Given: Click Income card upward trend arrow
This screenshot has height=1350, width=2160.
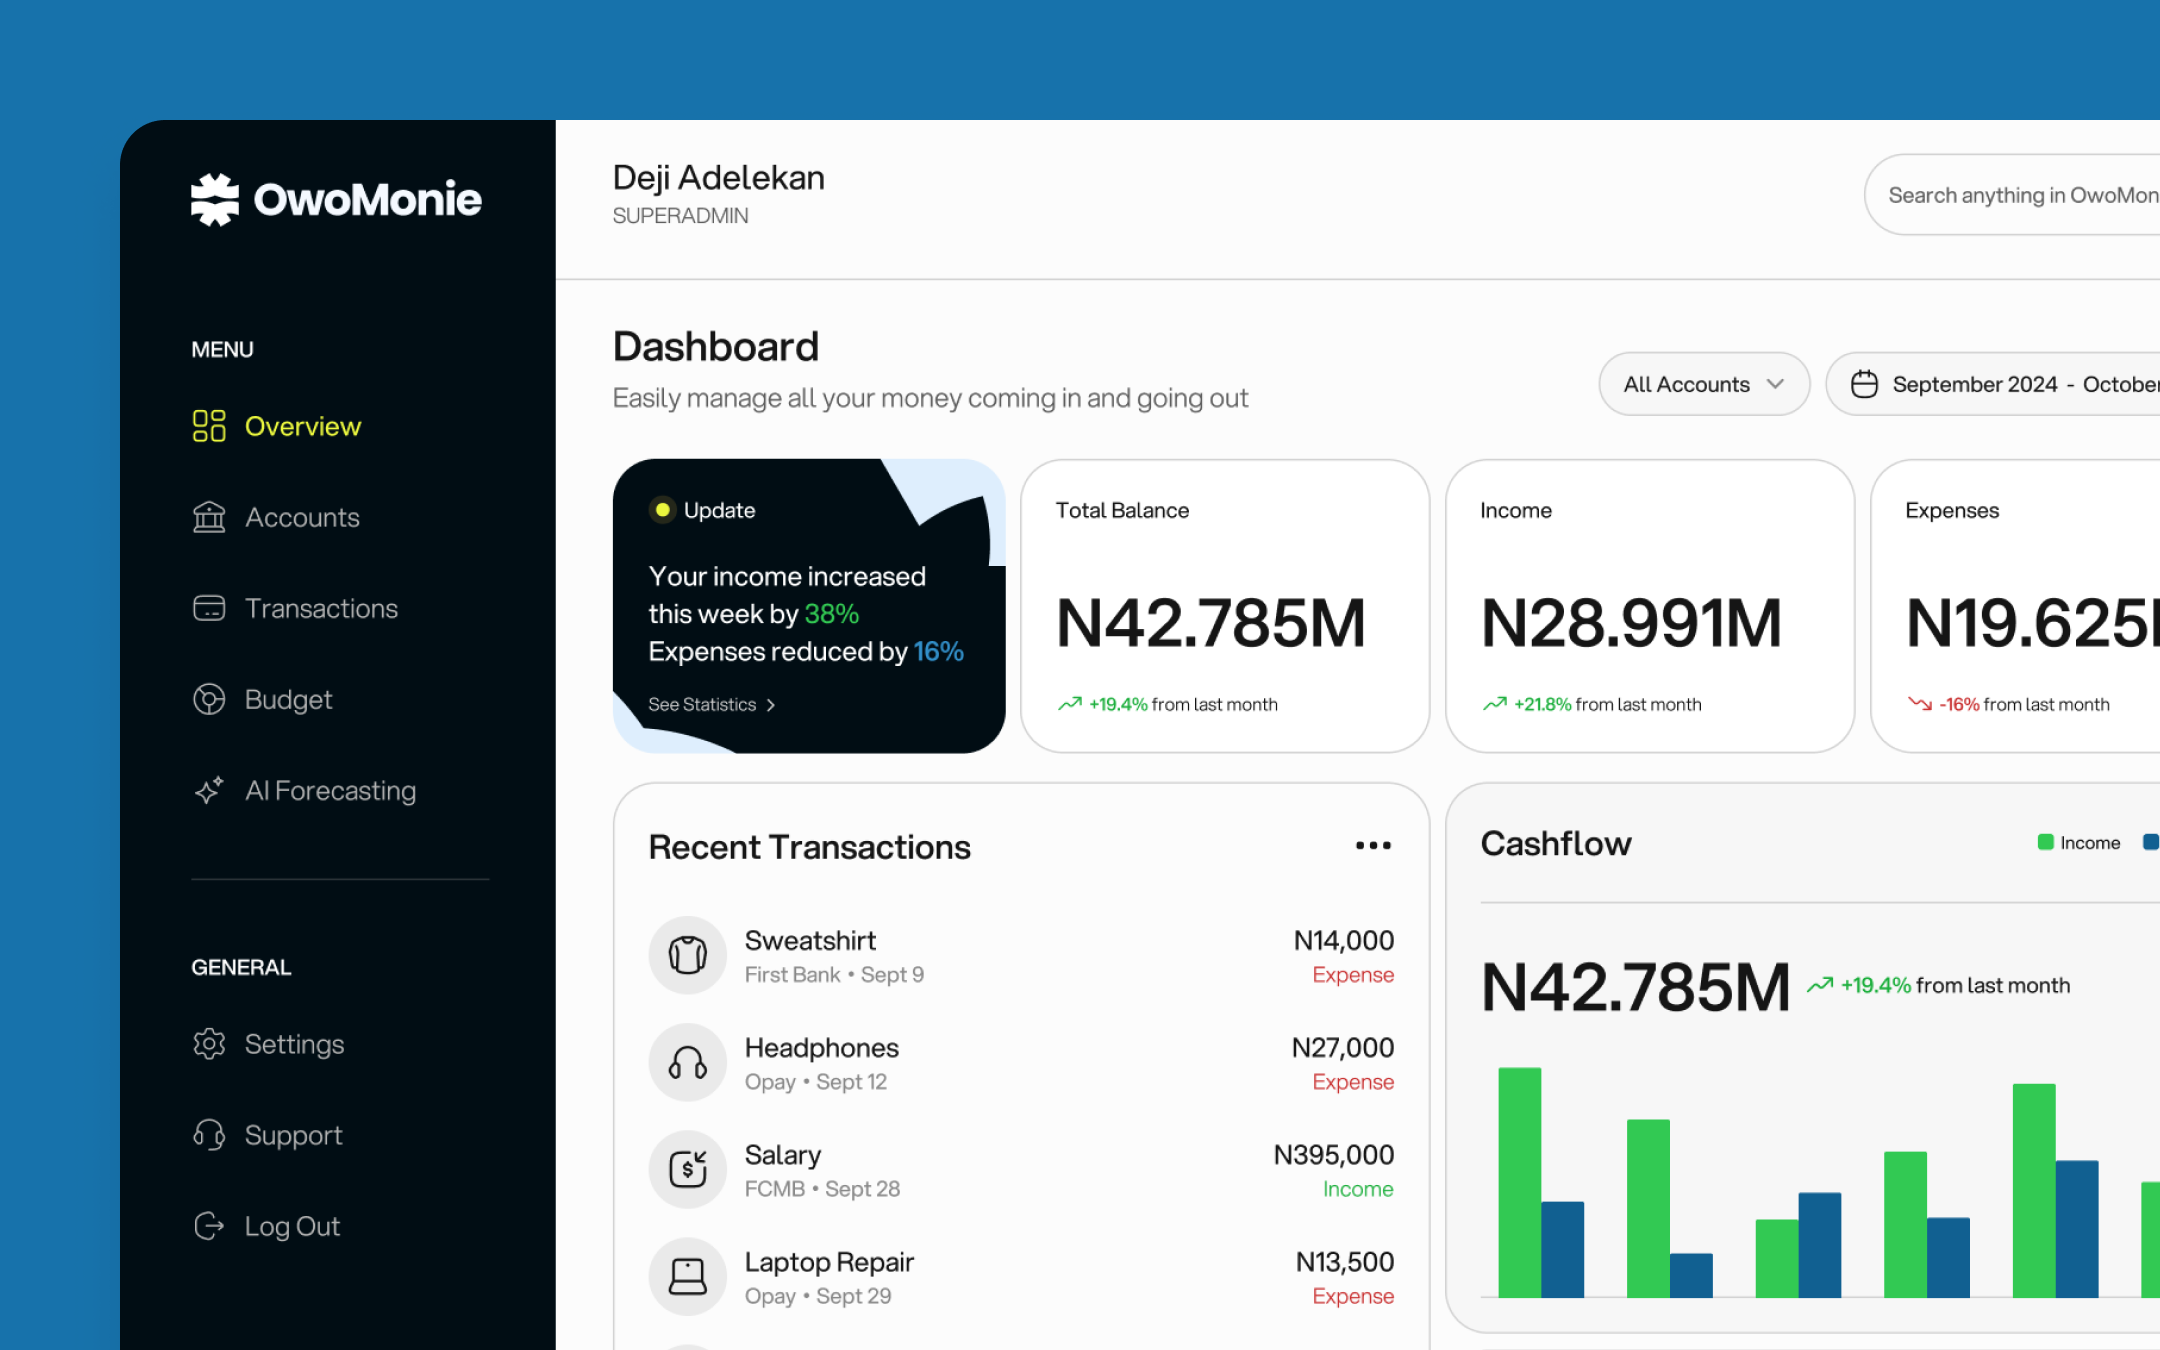Looking at the screenshot, I should pos(1495,704).
